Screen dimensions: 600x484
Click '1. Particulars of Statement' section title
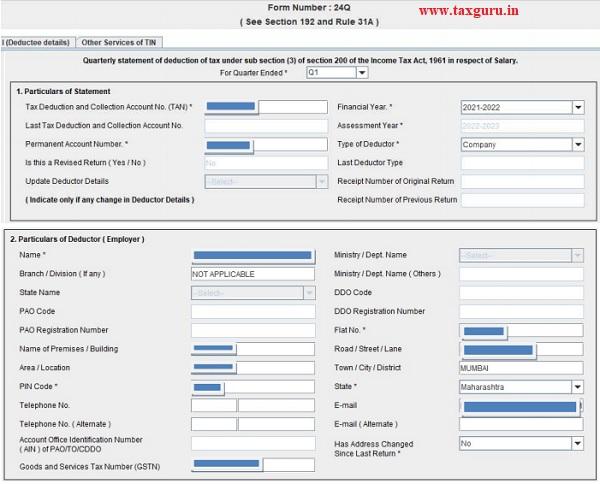click(x=63, y=91)
